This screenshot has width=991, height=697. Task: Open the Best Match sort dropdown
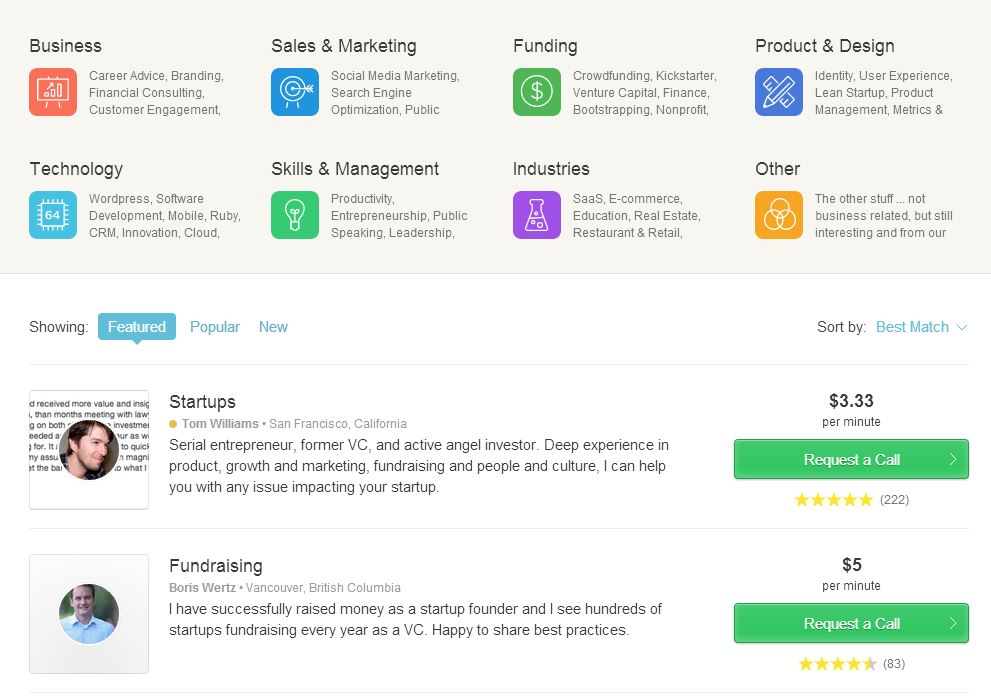(921, 327)
